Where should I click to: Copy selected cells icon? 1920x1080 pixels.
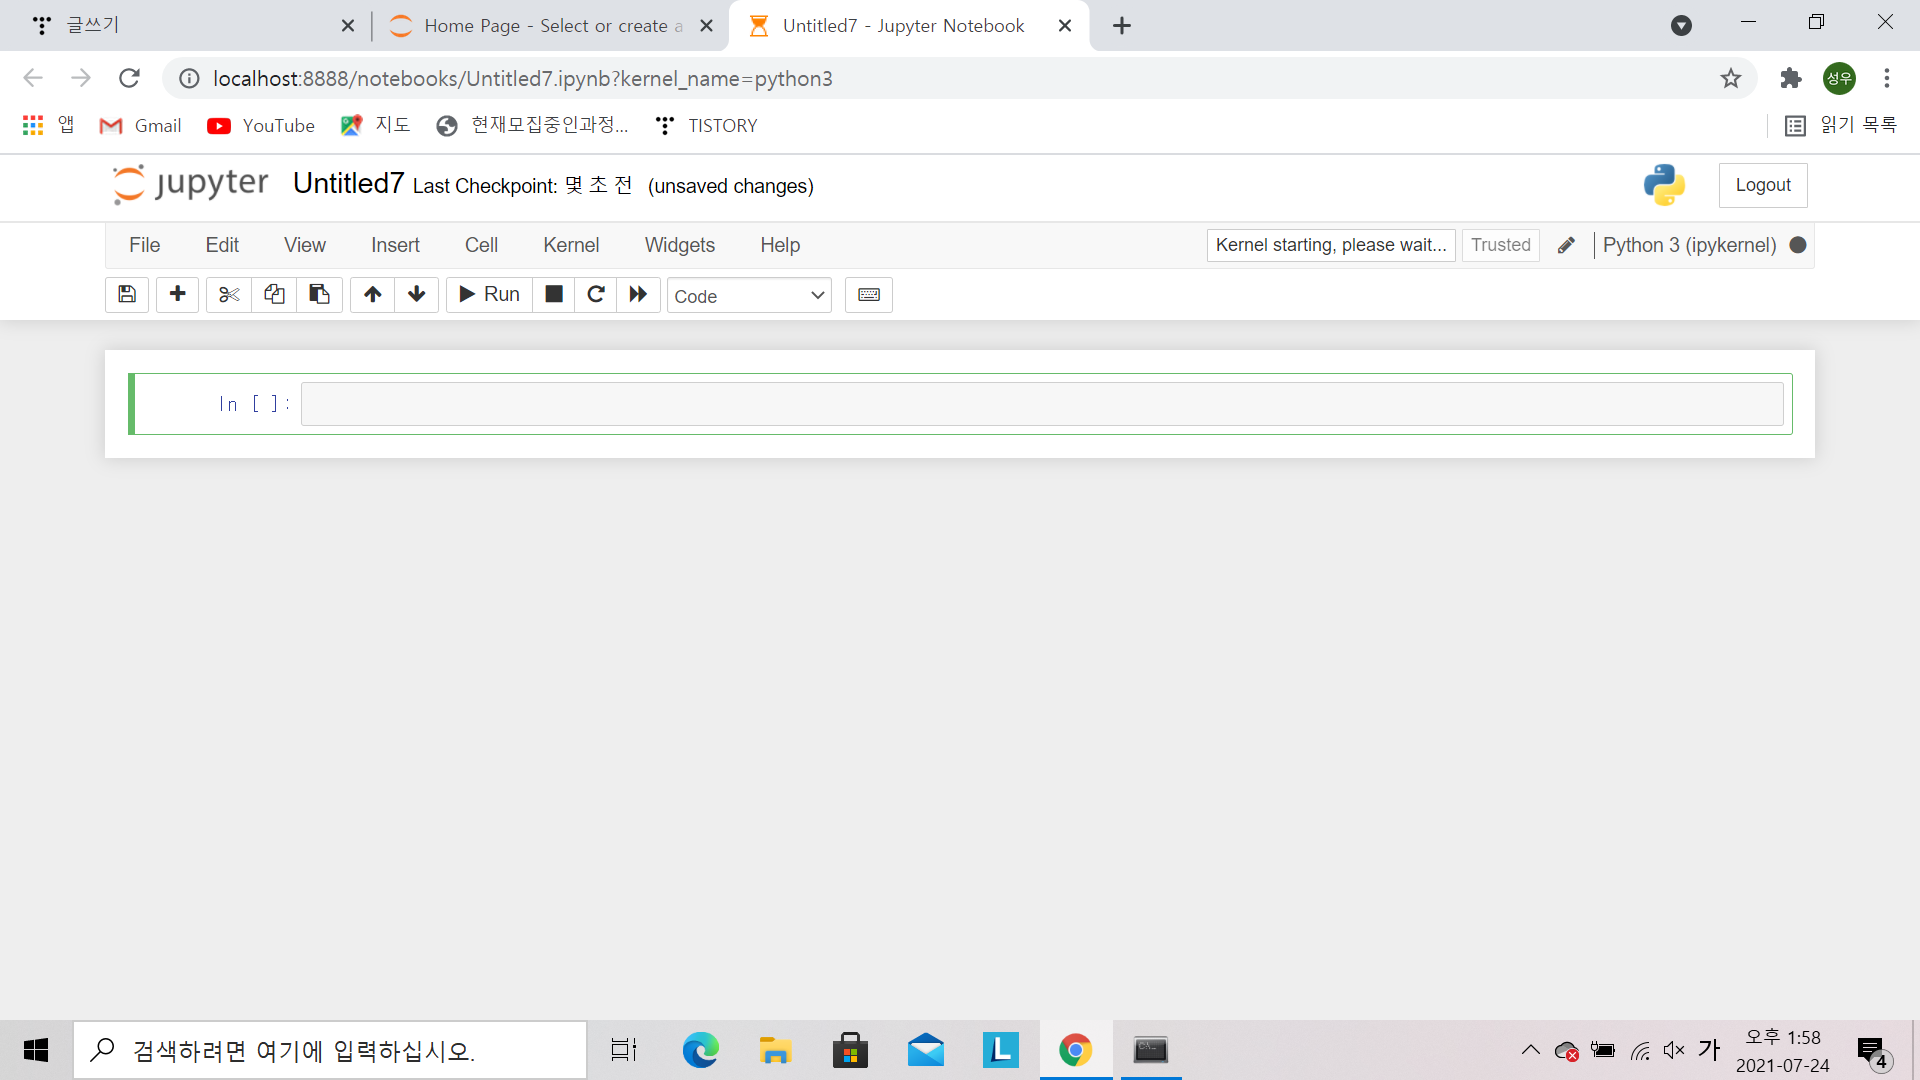(x=274, y=294)
